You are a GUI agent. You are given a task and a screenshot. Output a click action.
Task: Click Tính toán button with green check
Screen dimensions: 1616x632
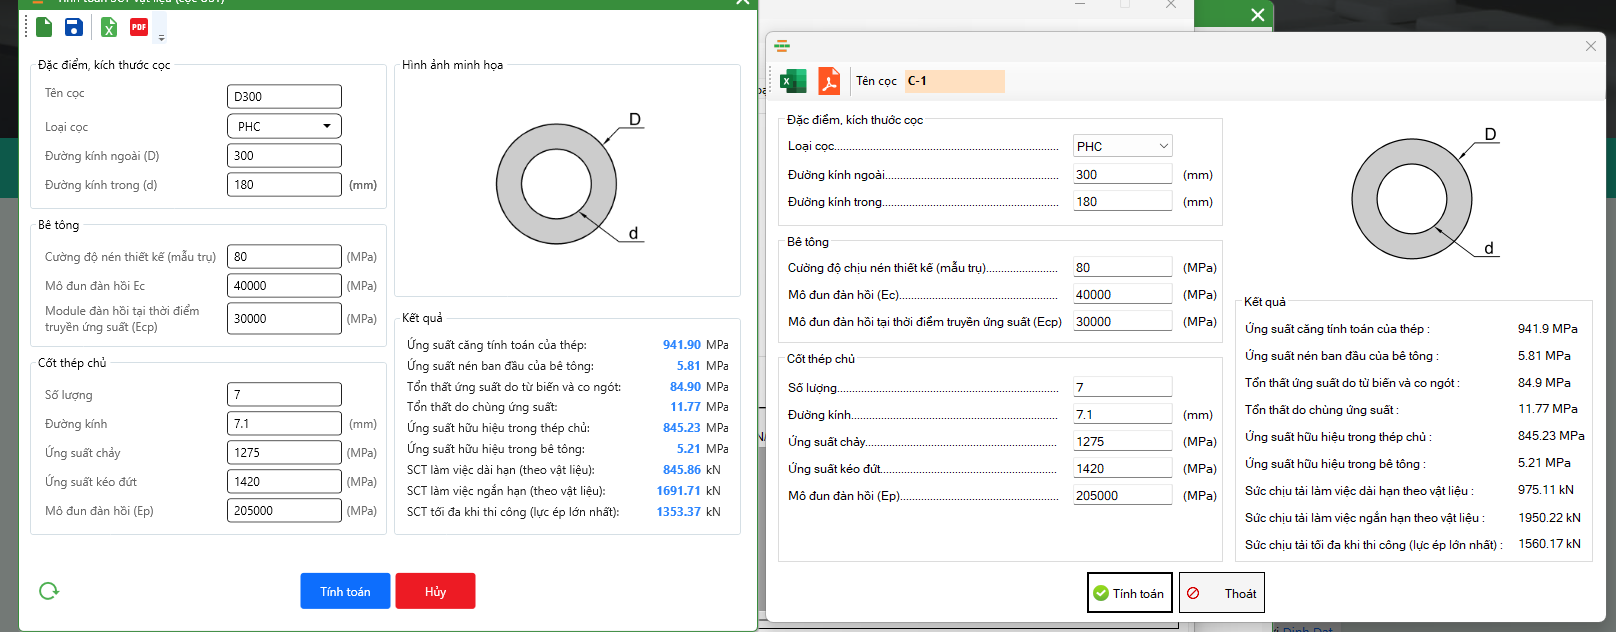(x=1129, y=593)
